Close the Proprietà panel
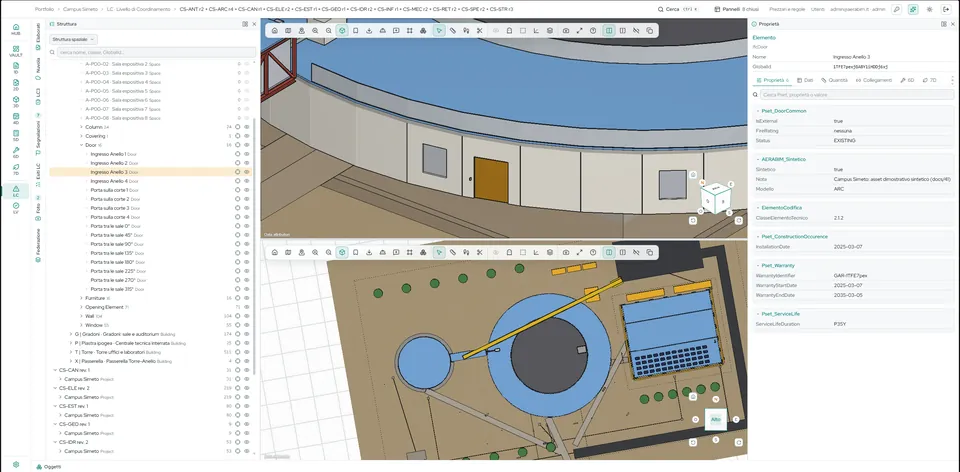 pos(953,24)
